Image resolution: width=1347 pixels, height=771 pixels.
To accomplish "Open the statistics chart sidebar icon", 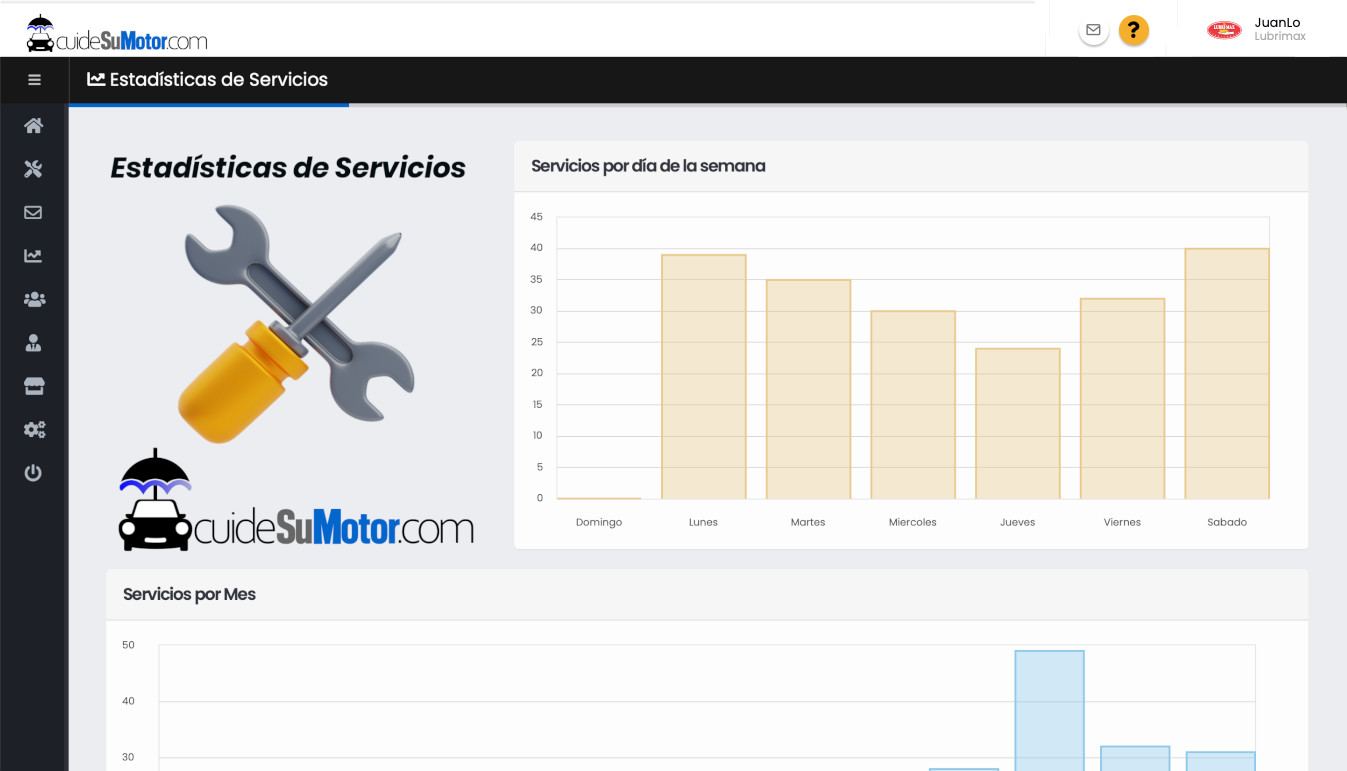I will (34, 256).
